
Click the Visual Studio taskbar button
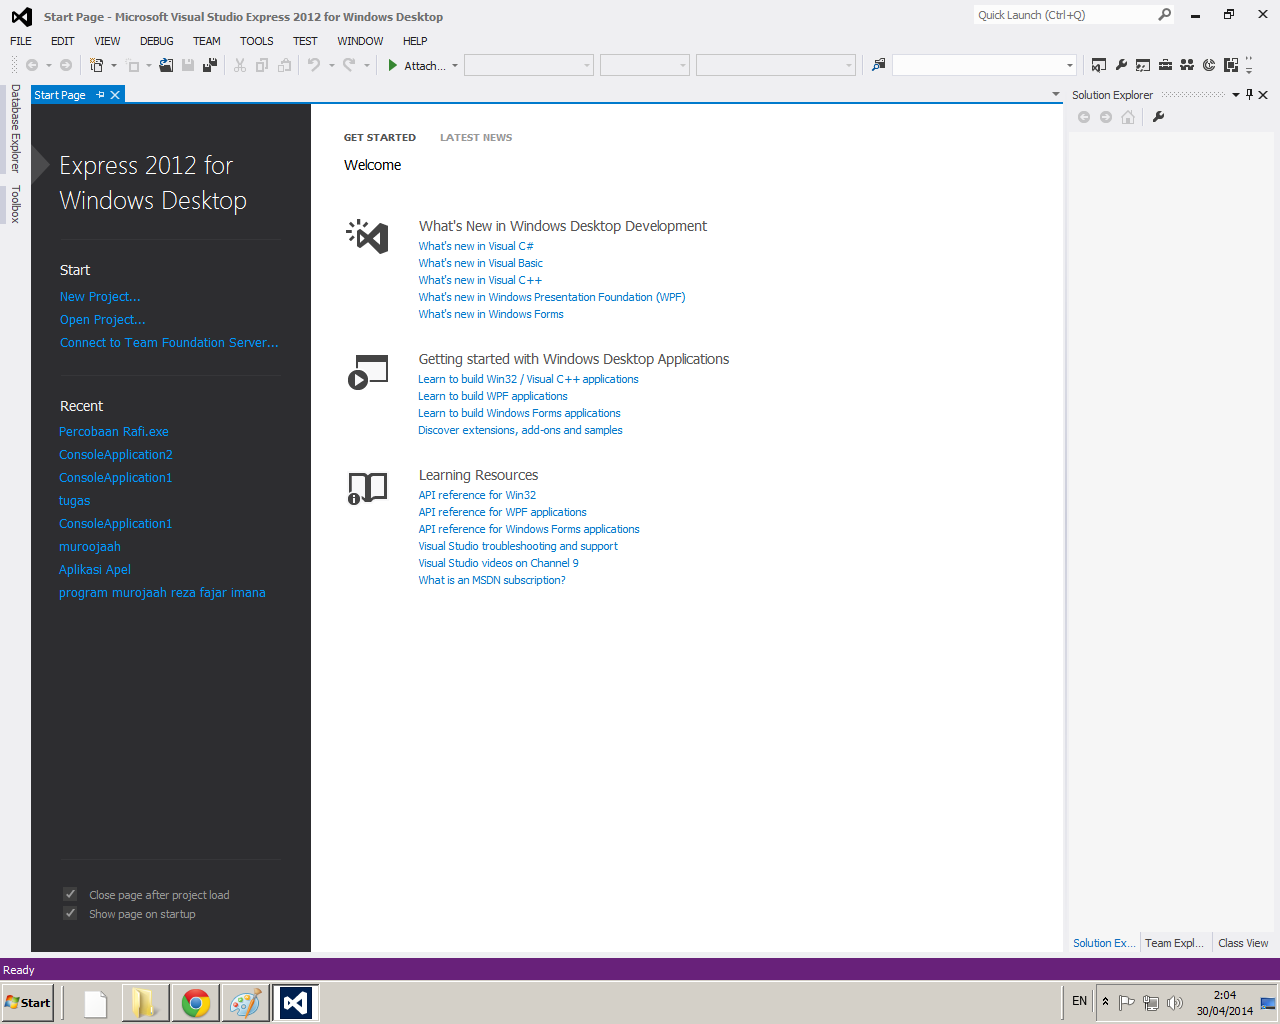click(296, 1003)
